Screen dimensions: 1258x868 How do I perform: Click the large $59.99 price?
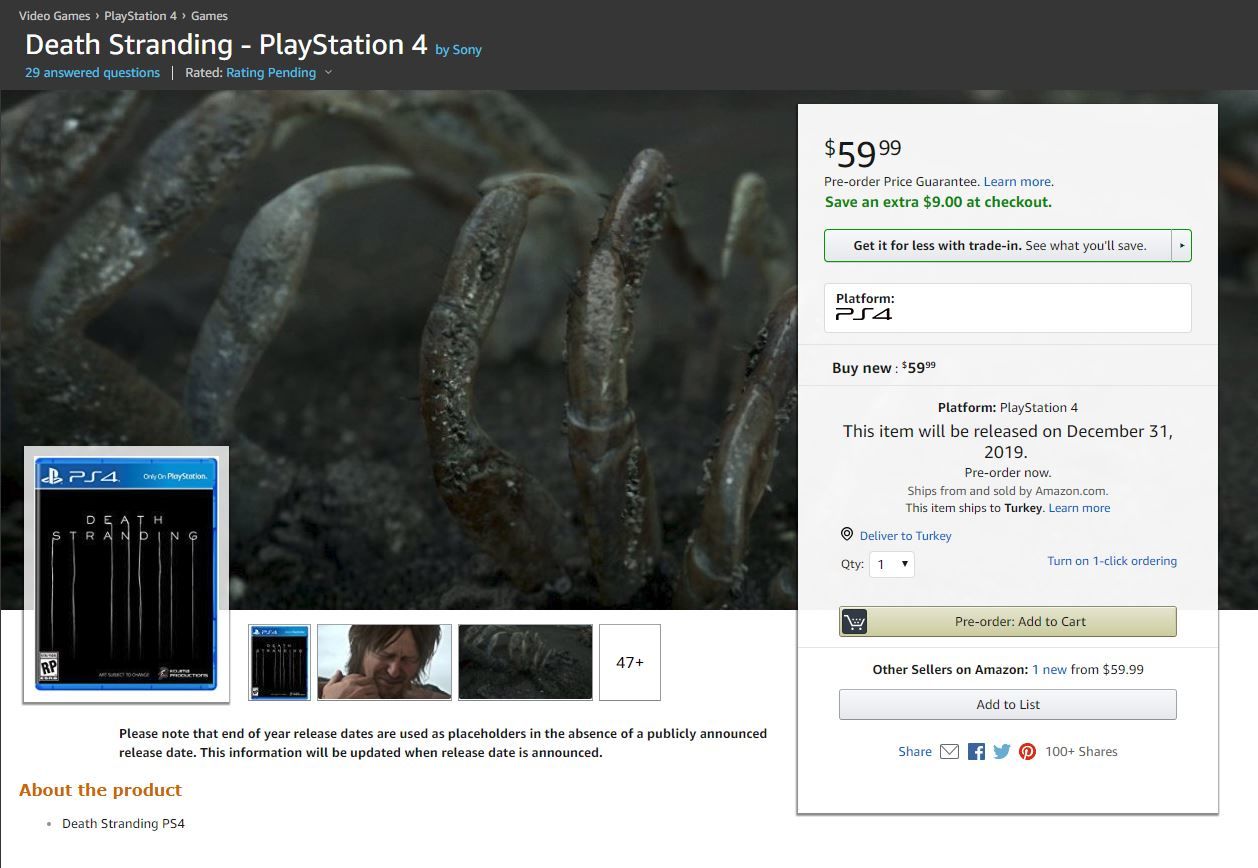(x=863, y=152)
